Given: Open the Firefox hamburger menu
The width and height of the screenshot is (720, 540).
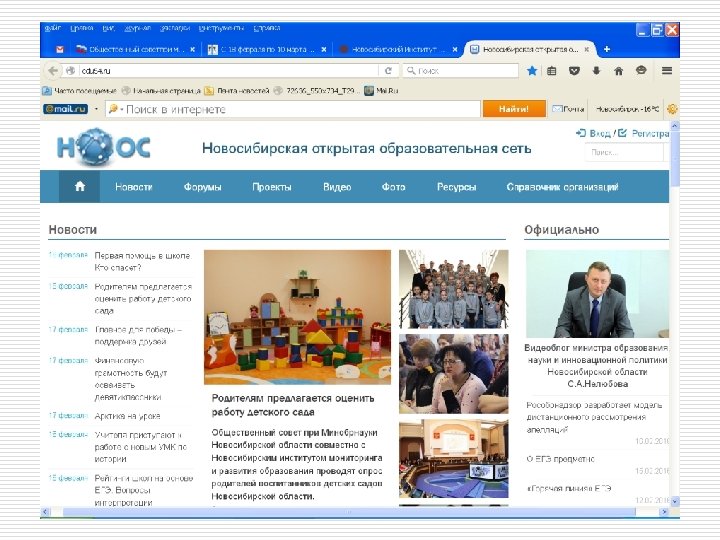Looking at the screenshot, I should pos(667,71).
